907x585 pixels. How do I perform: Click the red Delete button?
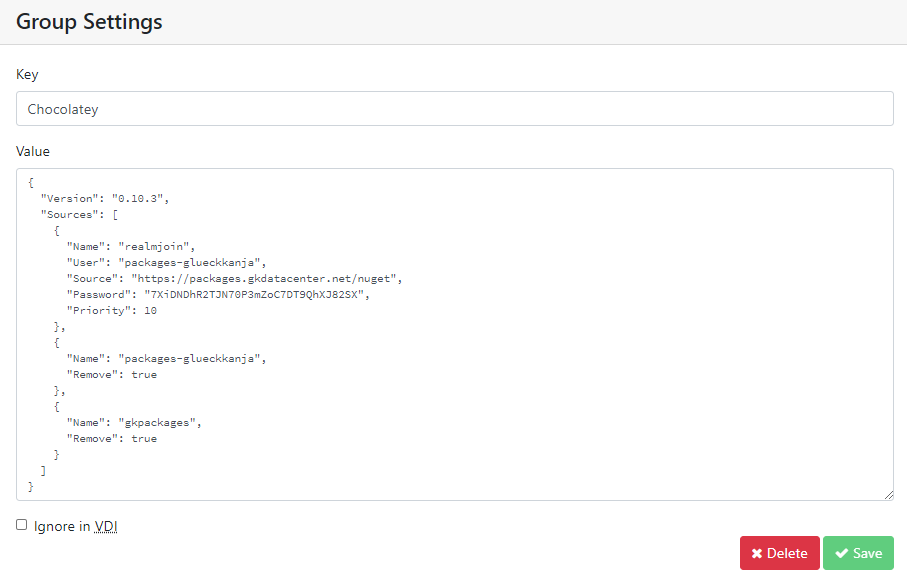(x=779, y=553)
